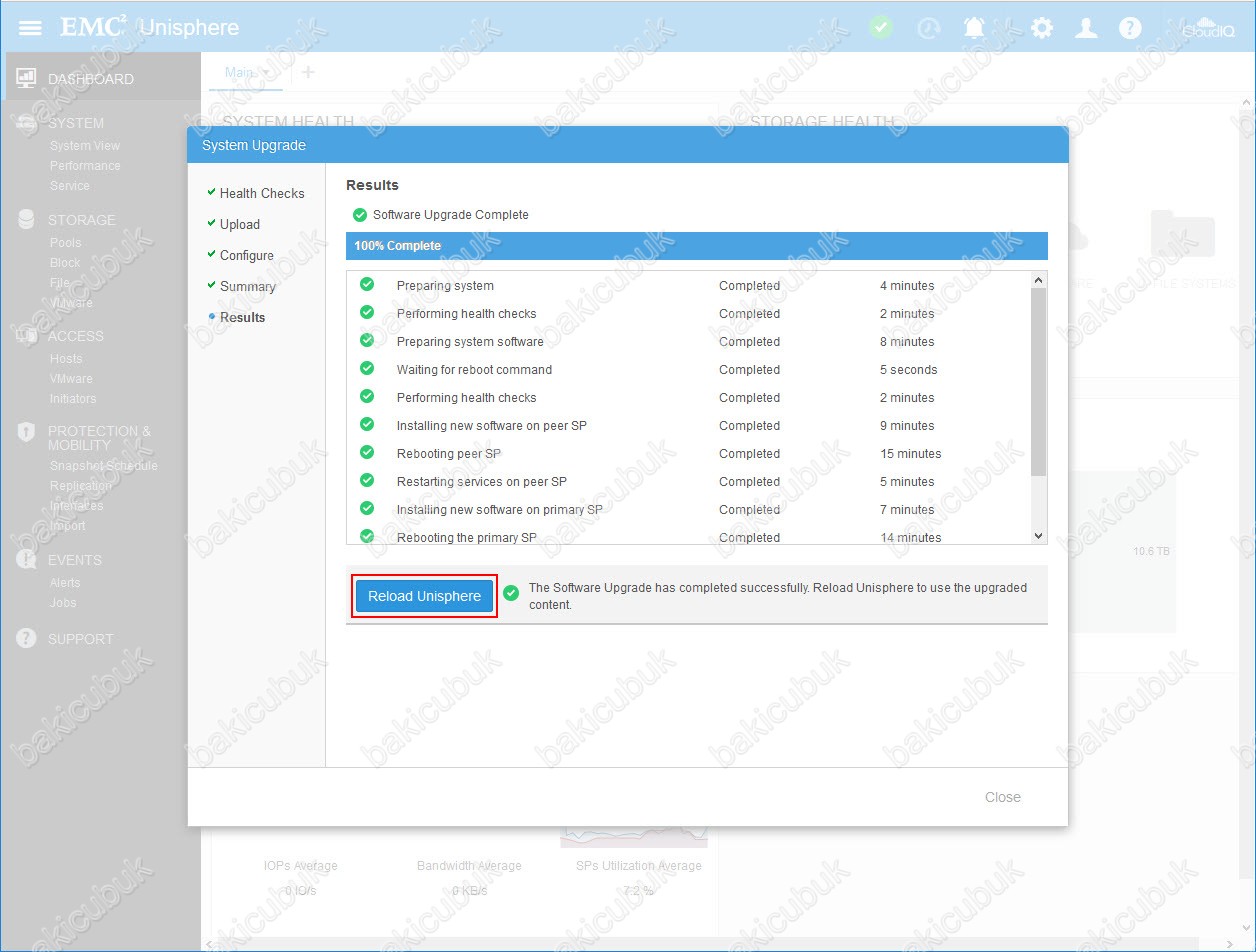This screenshot has height=952, width=1256.
Task: Open System View in sidebar
Action: (85, 146)
